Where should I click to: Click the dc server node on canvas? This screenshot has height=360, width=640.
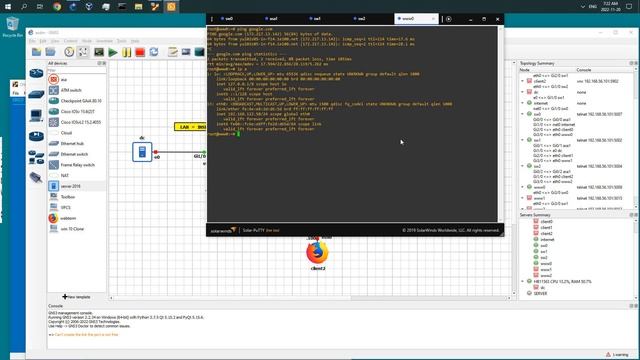[x=142, y=152]
